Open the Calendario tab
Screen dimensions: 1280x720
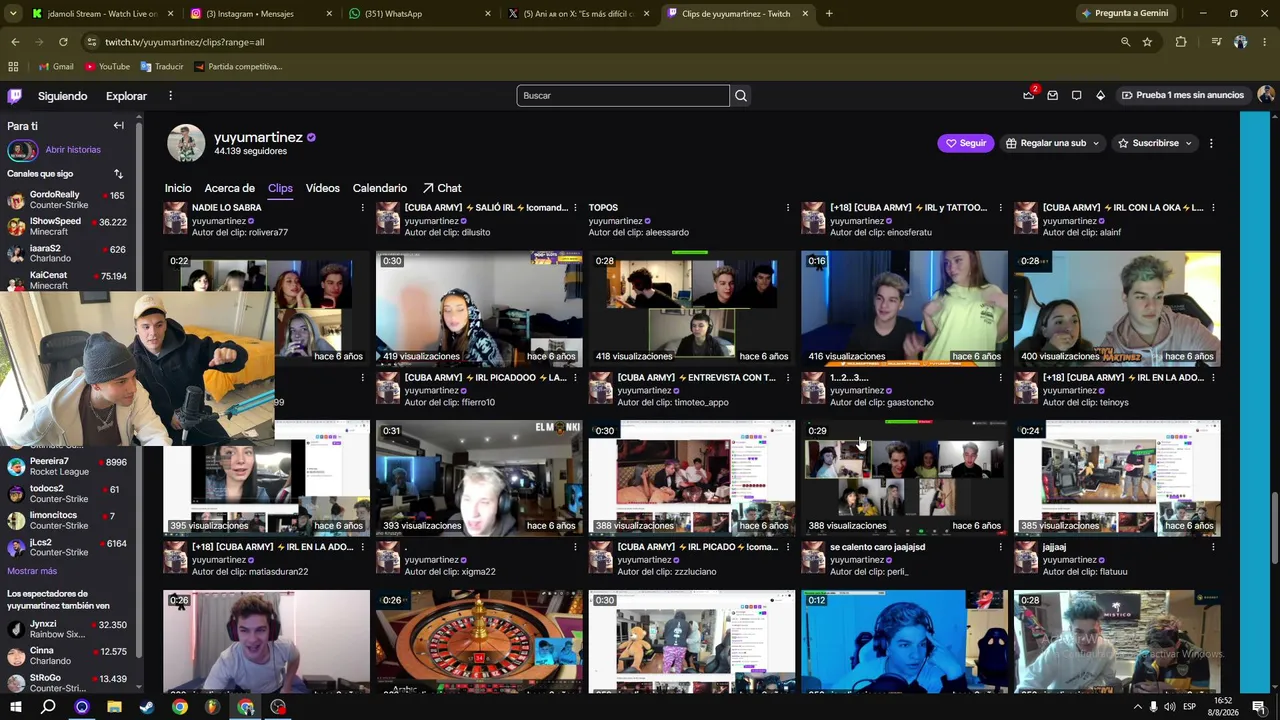[x=380, y=188]
